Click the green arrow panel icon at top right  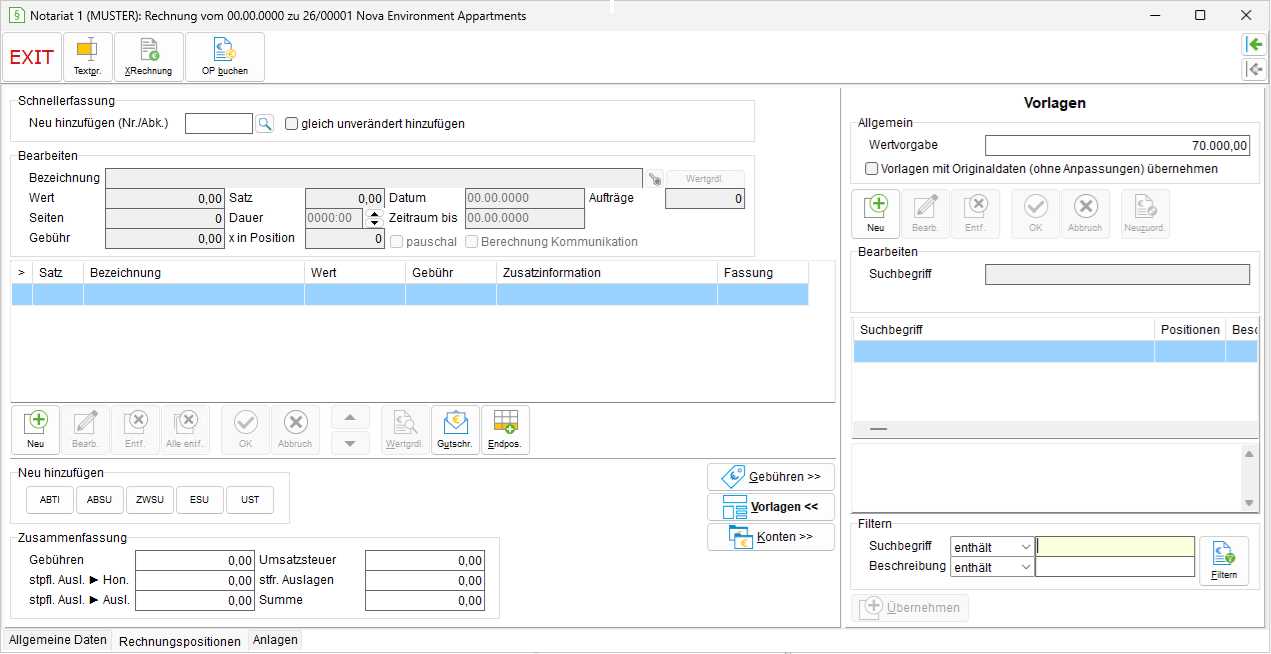[x=1253, y=44]
